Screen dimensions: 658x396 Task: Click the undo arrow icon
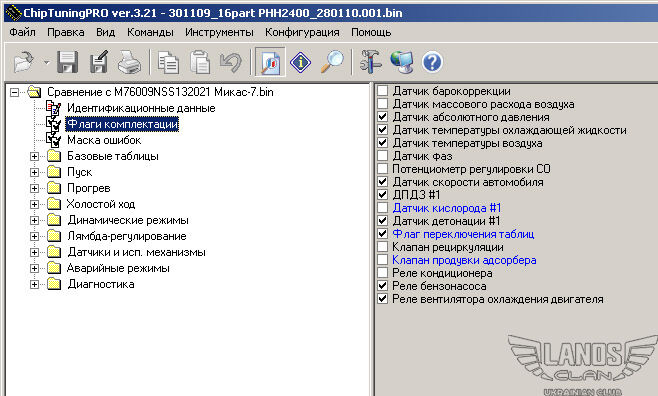[230, 62]
